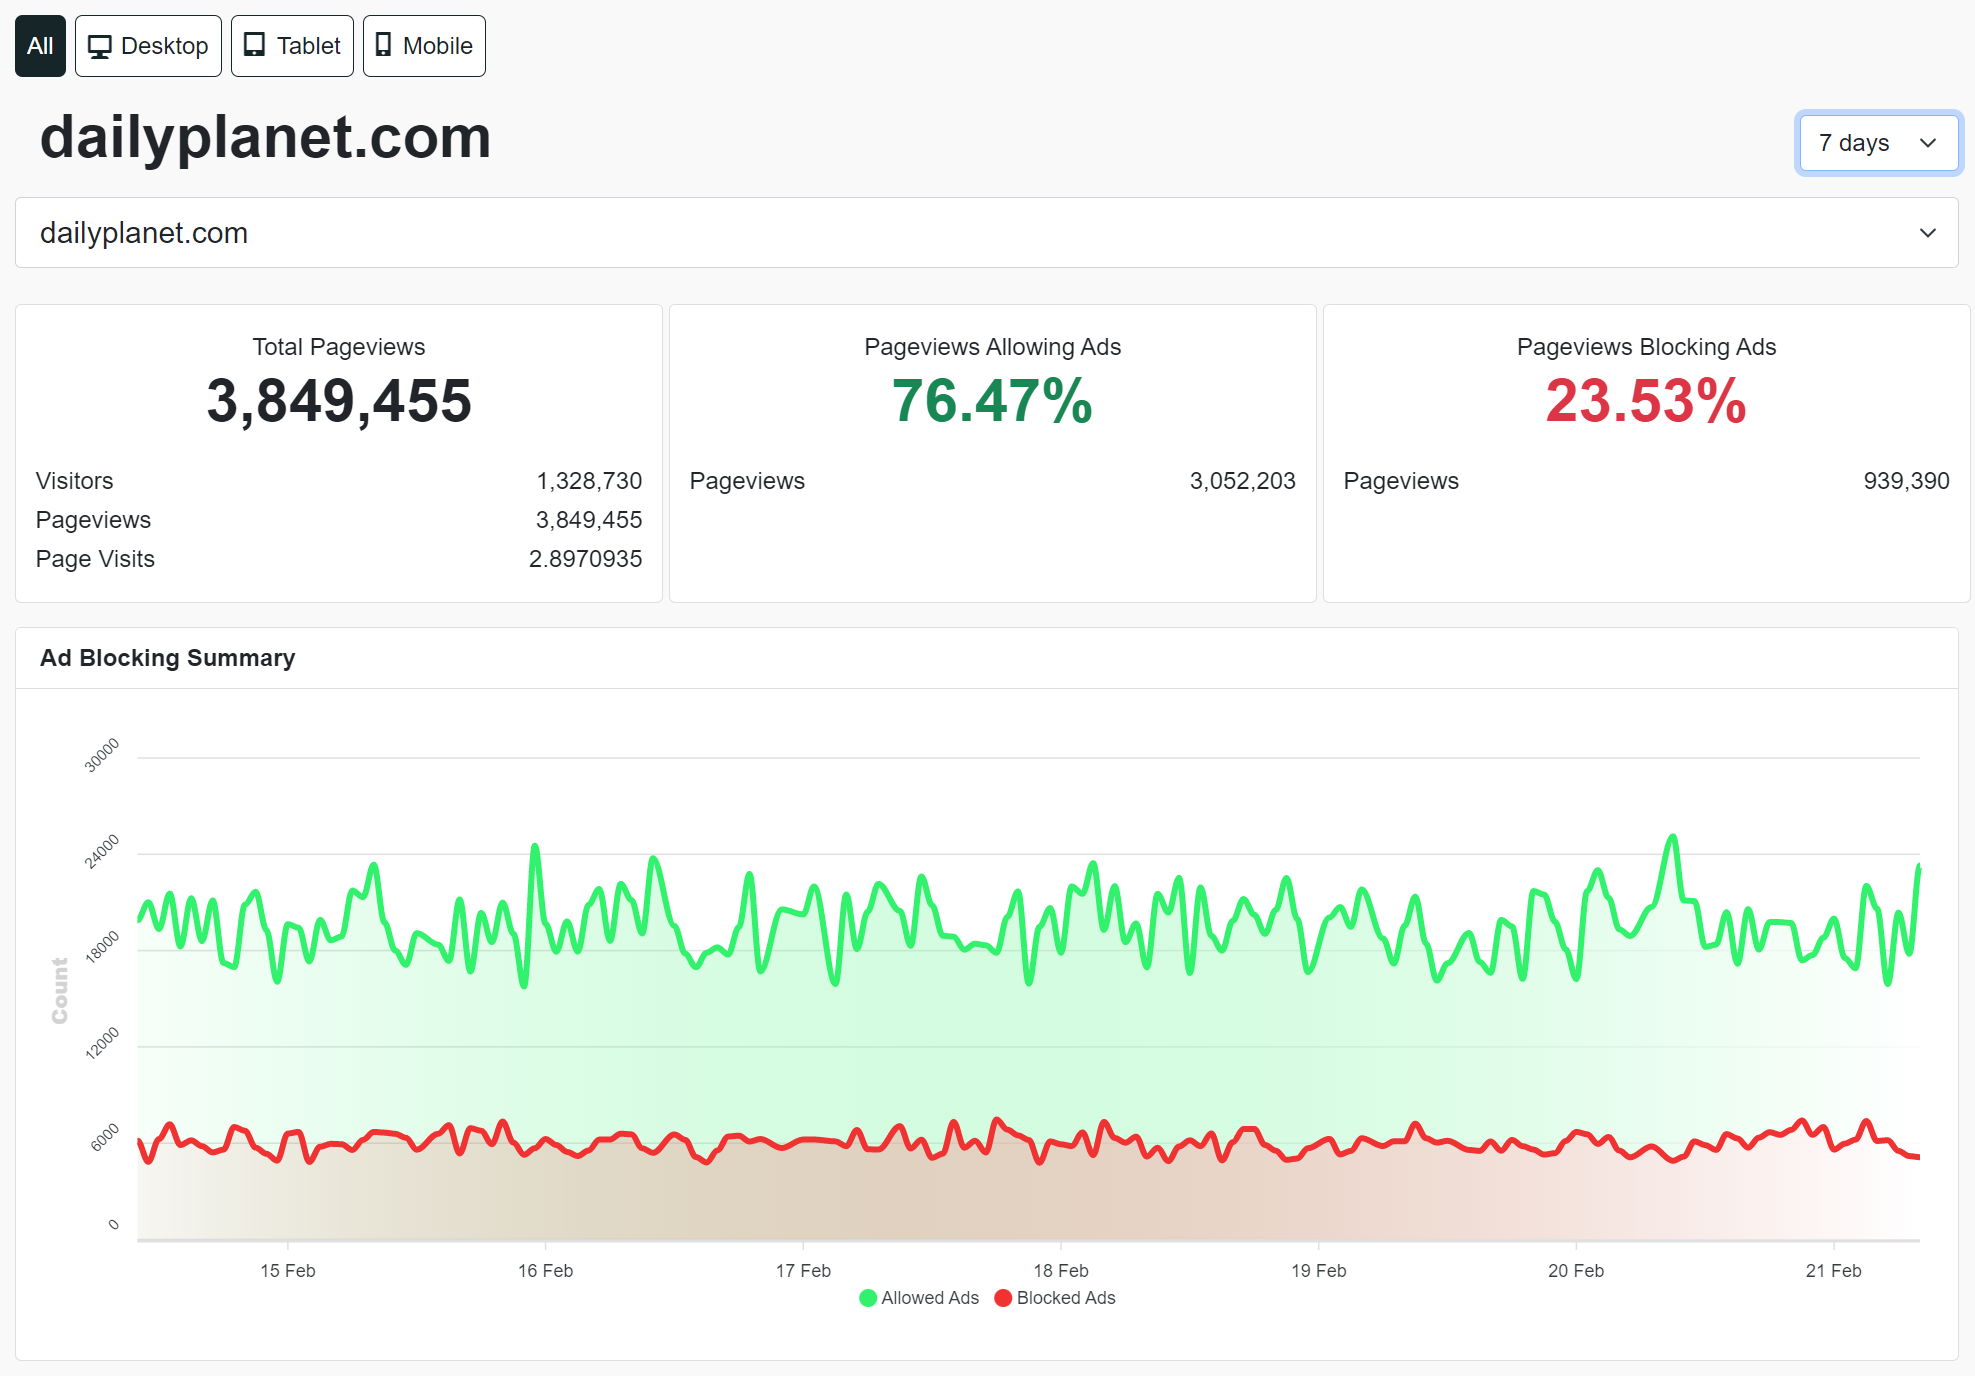Click the Allowed Ads legend label
This screenshot has height=1376, width=1975.
(930, 1298)
